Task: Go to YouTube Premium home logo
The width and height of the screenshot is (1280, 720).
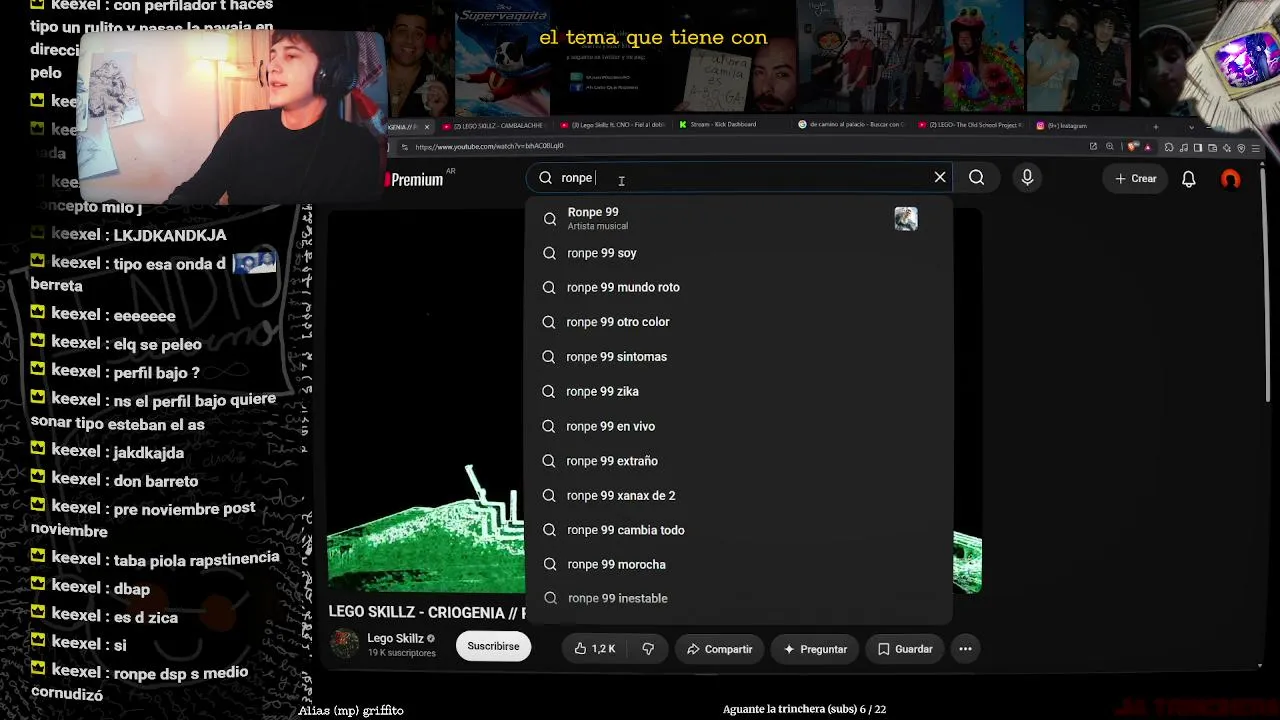Action: click(413, 180)
